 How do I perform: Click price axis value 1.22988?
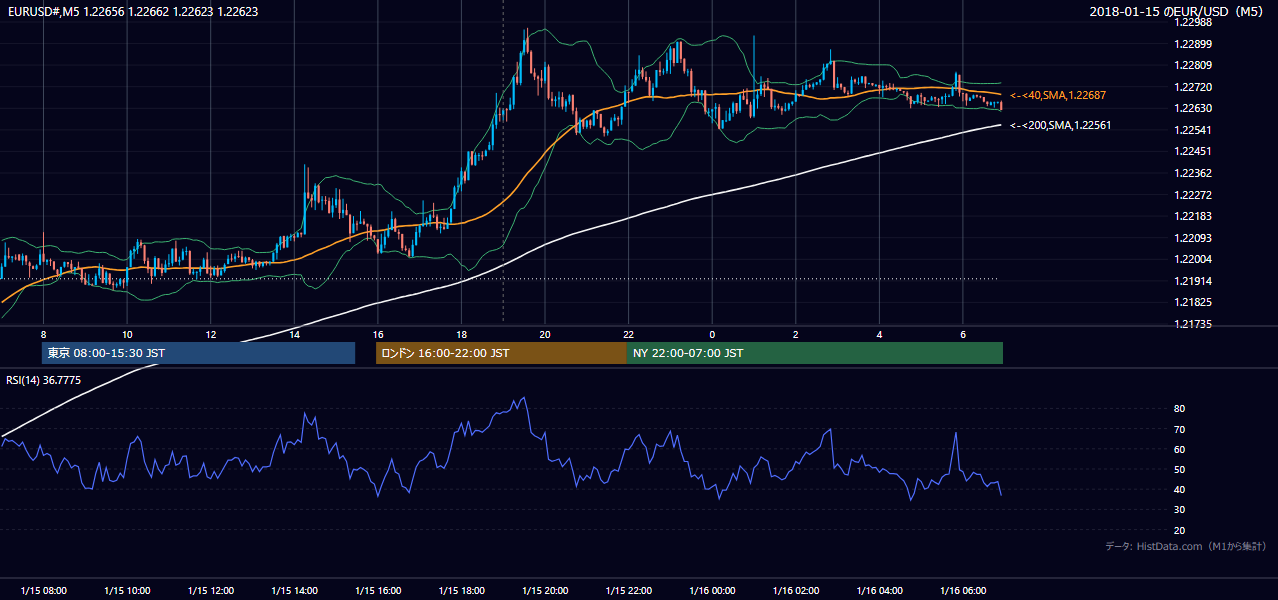pos(1194,22)
